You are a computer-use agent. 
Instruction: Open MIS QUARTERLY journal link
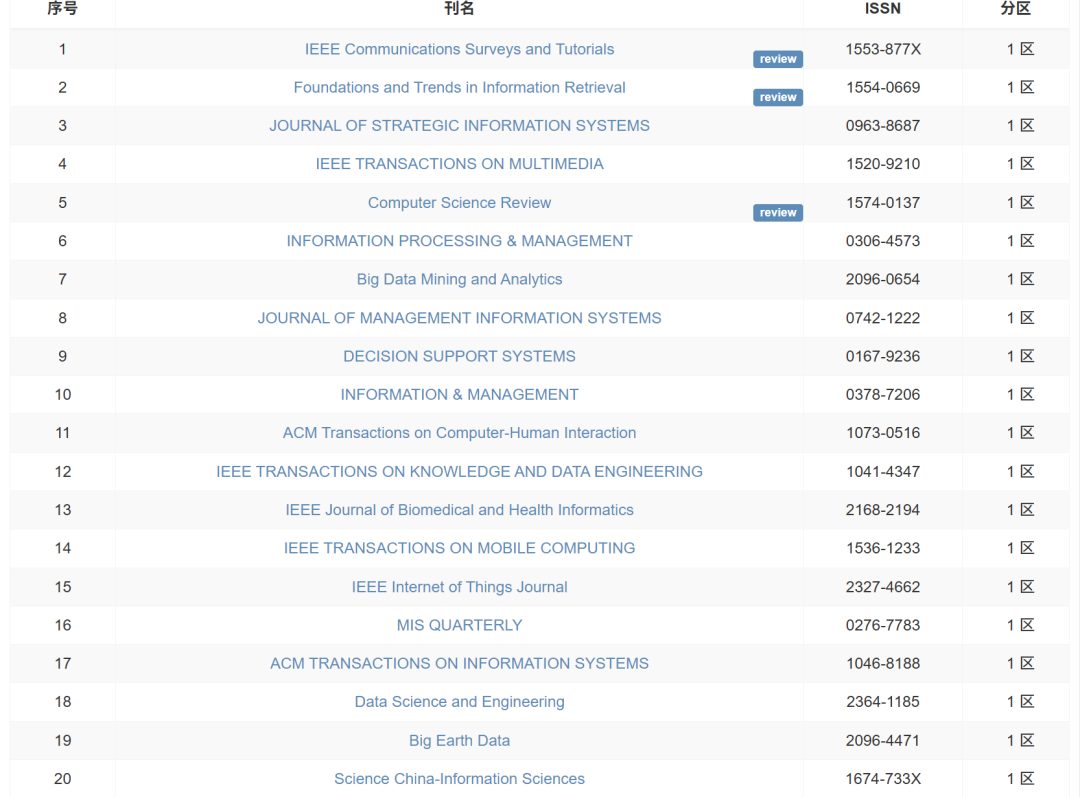point(459,625)
